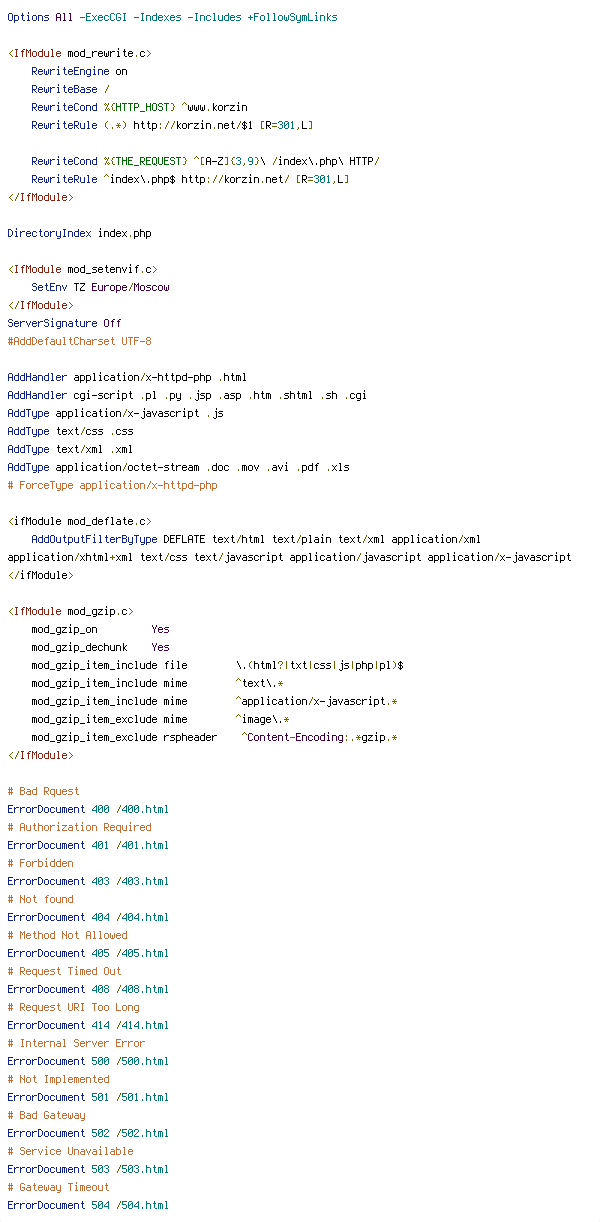Click the # Not found comment
This screenshot has height=1222, width=600.
coord(40,899)
